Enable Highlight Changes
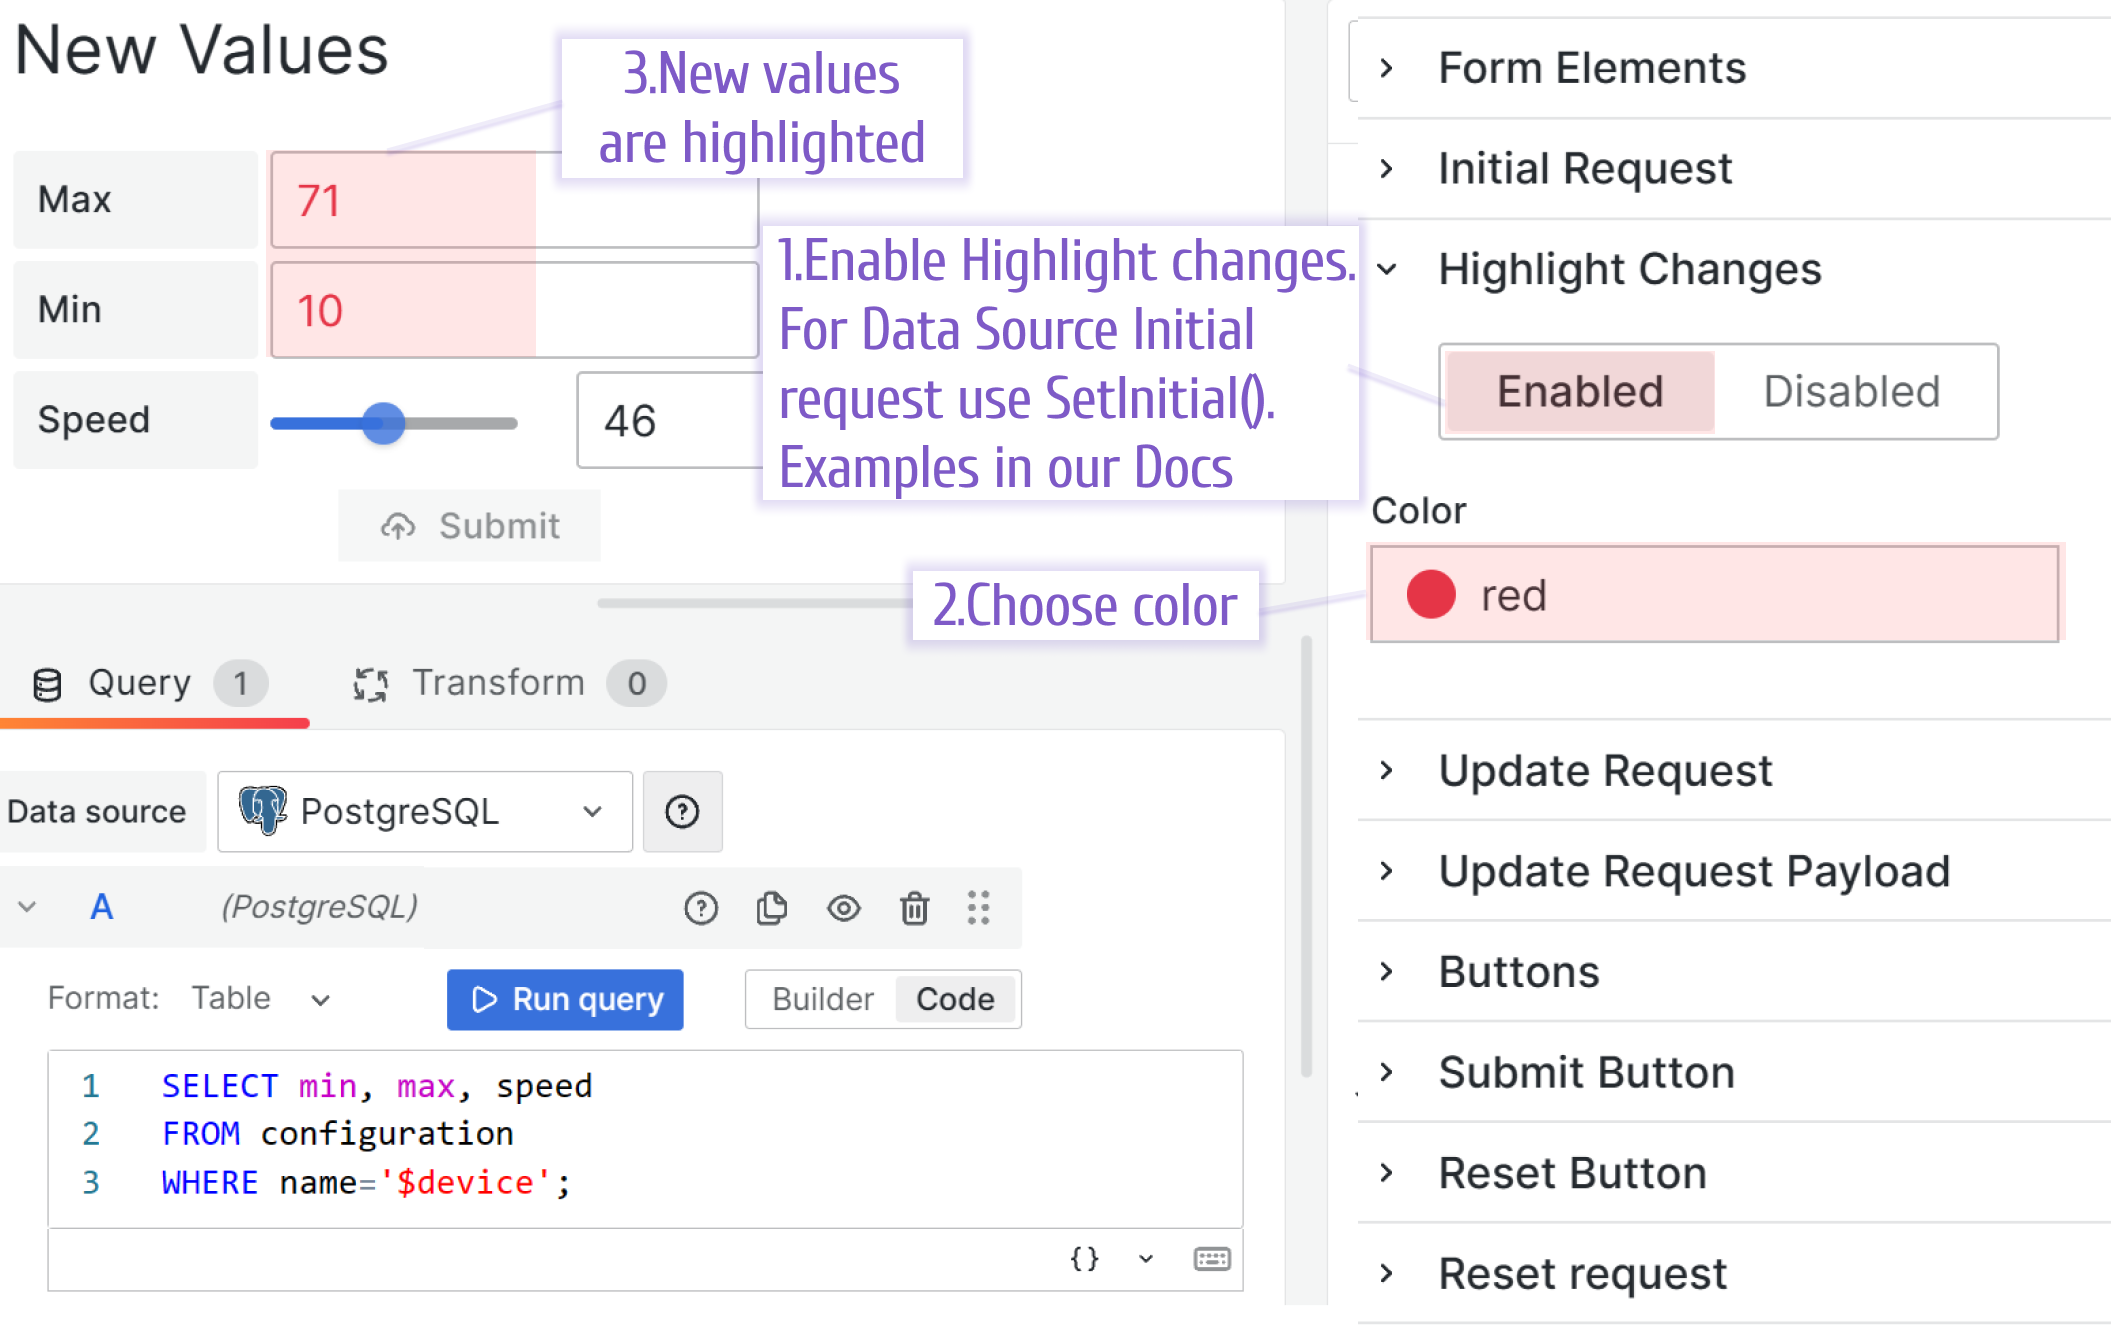This screenshot has height=1331, width=2111. tap(1578, 391)
